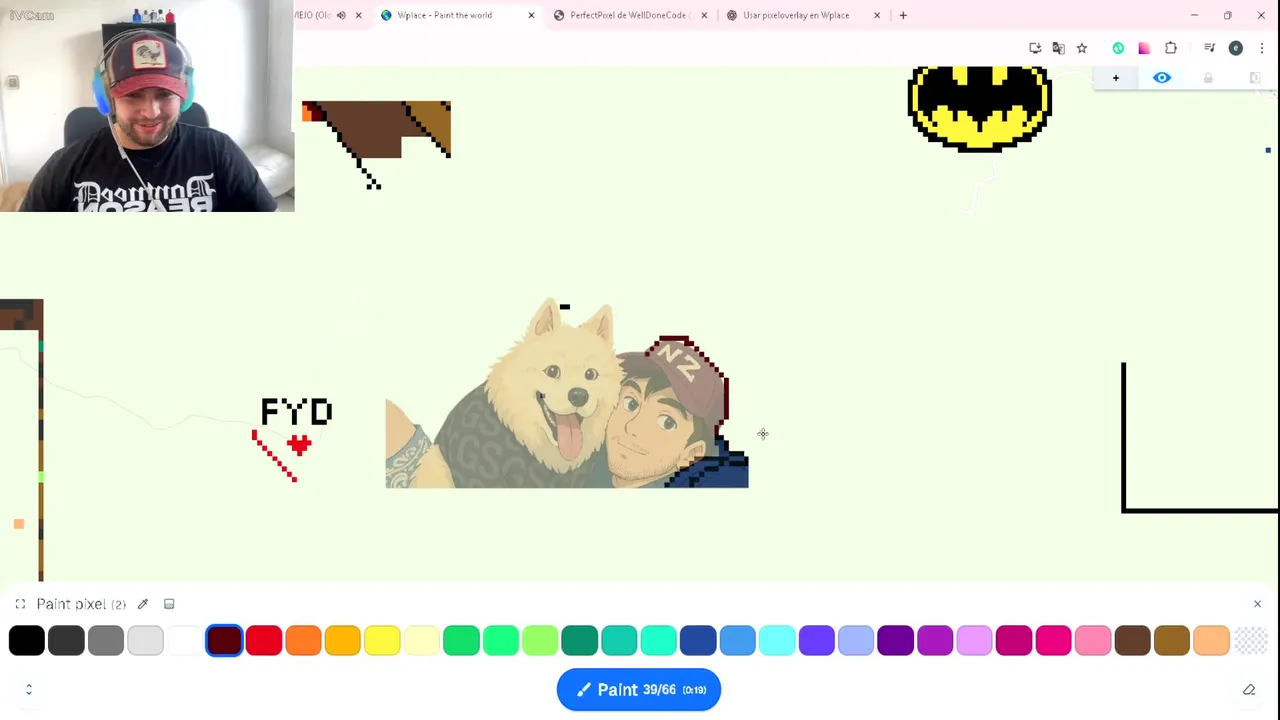
Task: Open the browser profile avatar
Action: click(x=1236, y=48)
